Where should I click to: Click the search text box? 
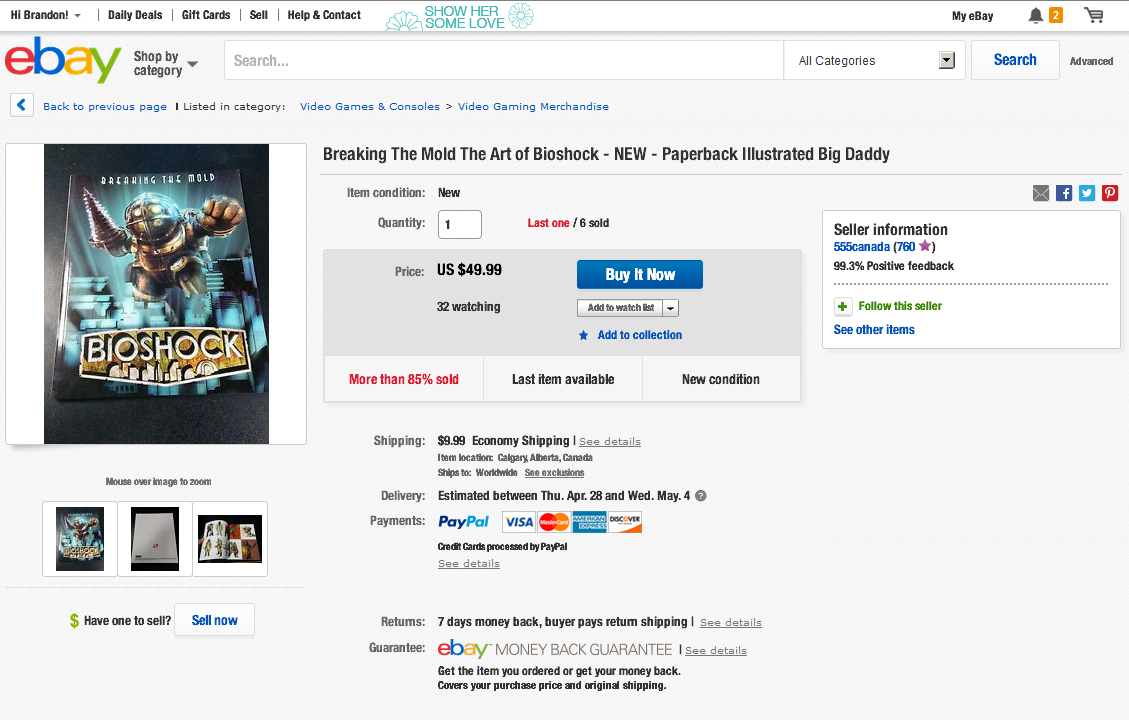(504, 61)
